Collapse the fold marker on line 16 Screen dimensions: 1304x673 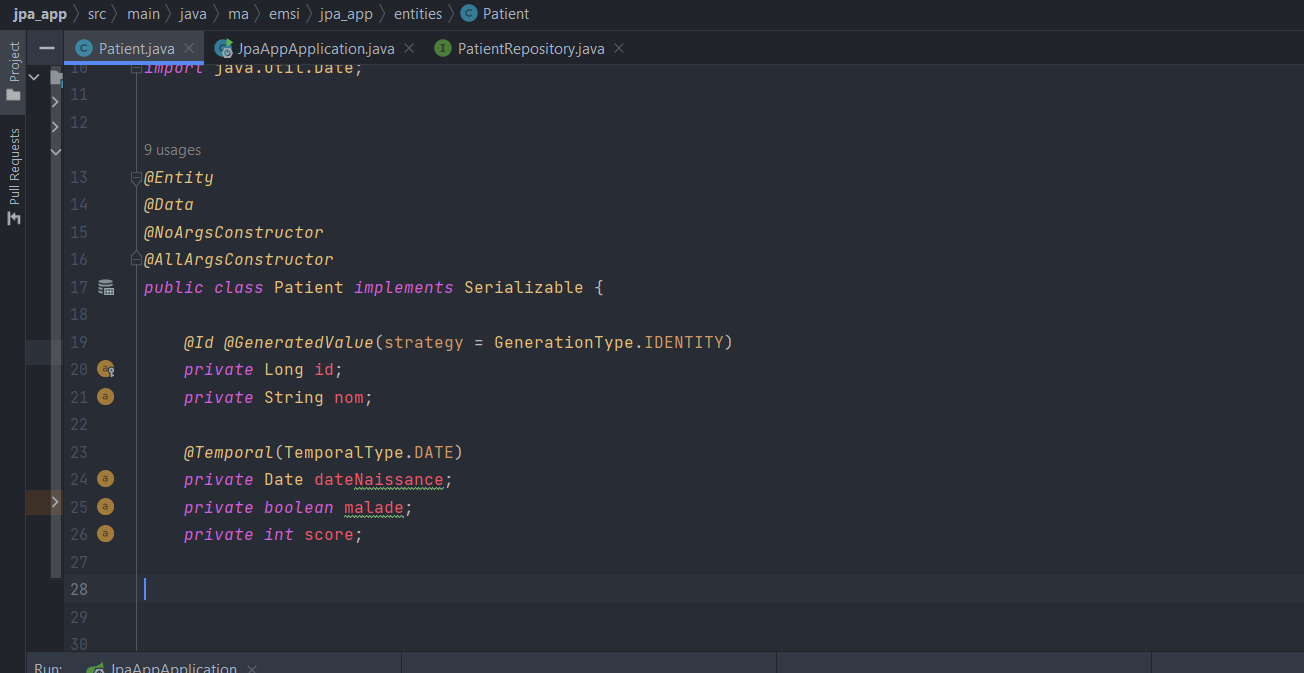pos(135,259)
